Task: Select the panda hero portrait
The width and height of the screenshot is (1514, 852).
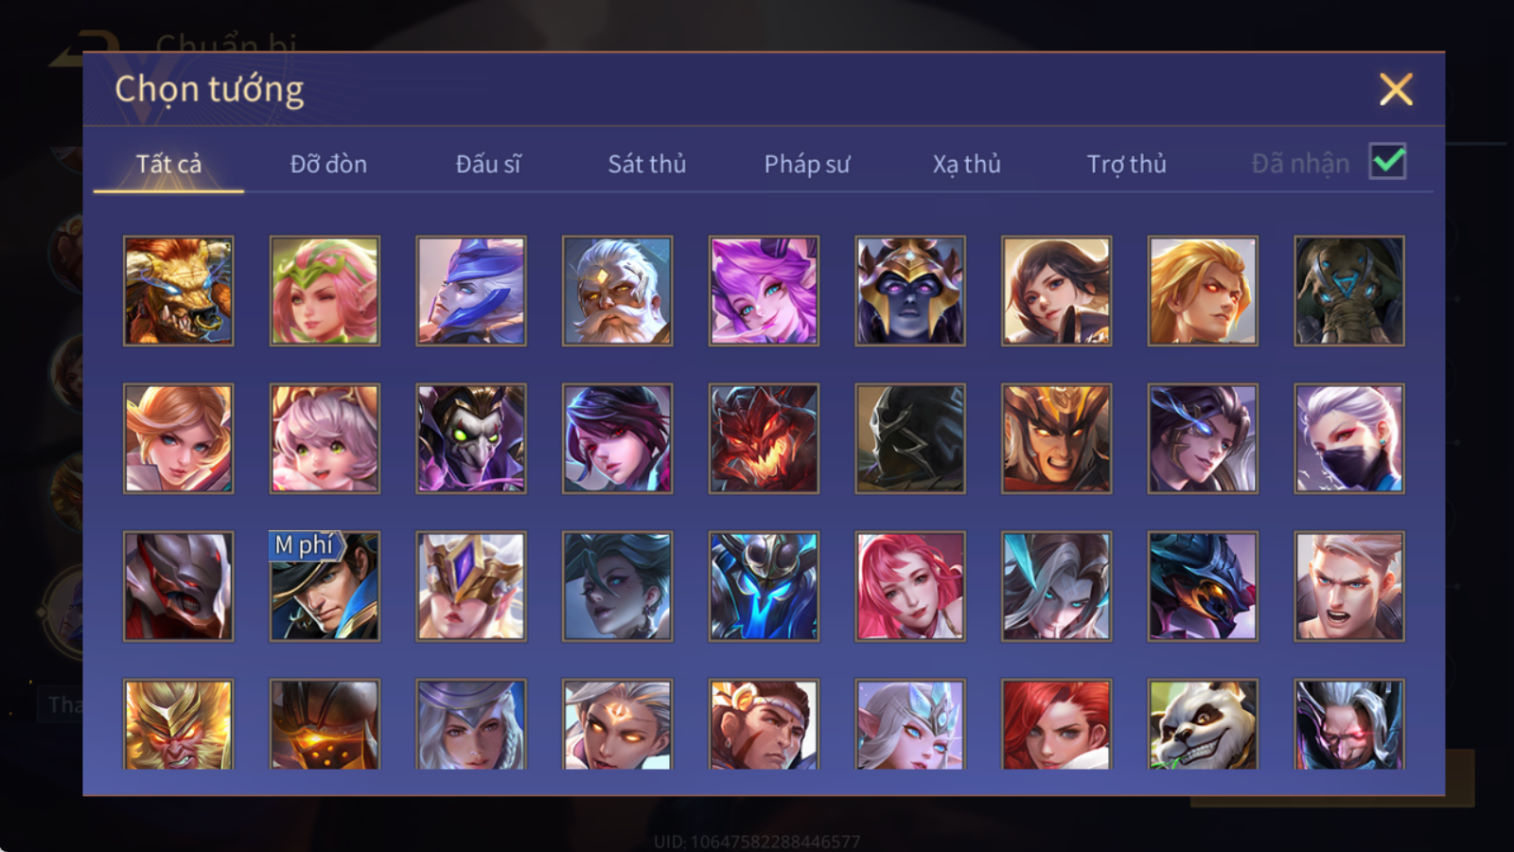Action: (x=1203, y=725)
